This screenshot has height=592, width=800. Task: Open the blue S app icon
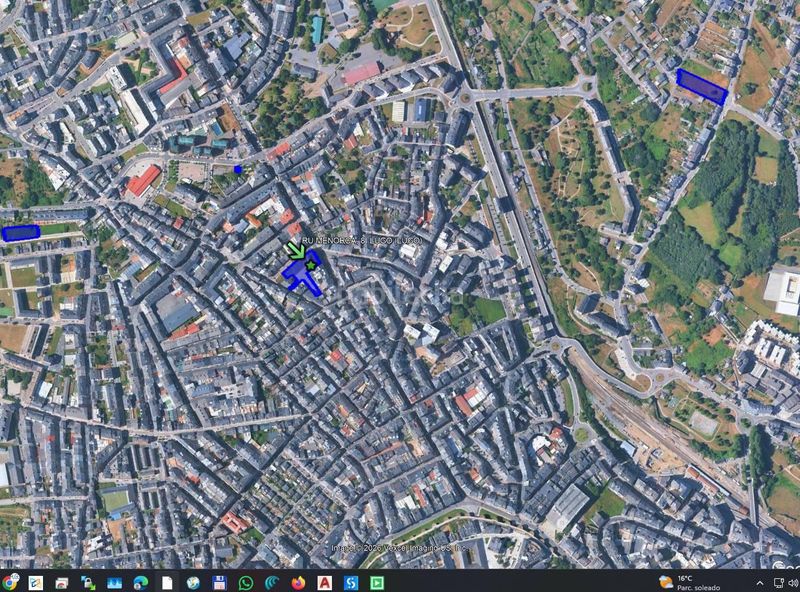(x=351, y=582)
